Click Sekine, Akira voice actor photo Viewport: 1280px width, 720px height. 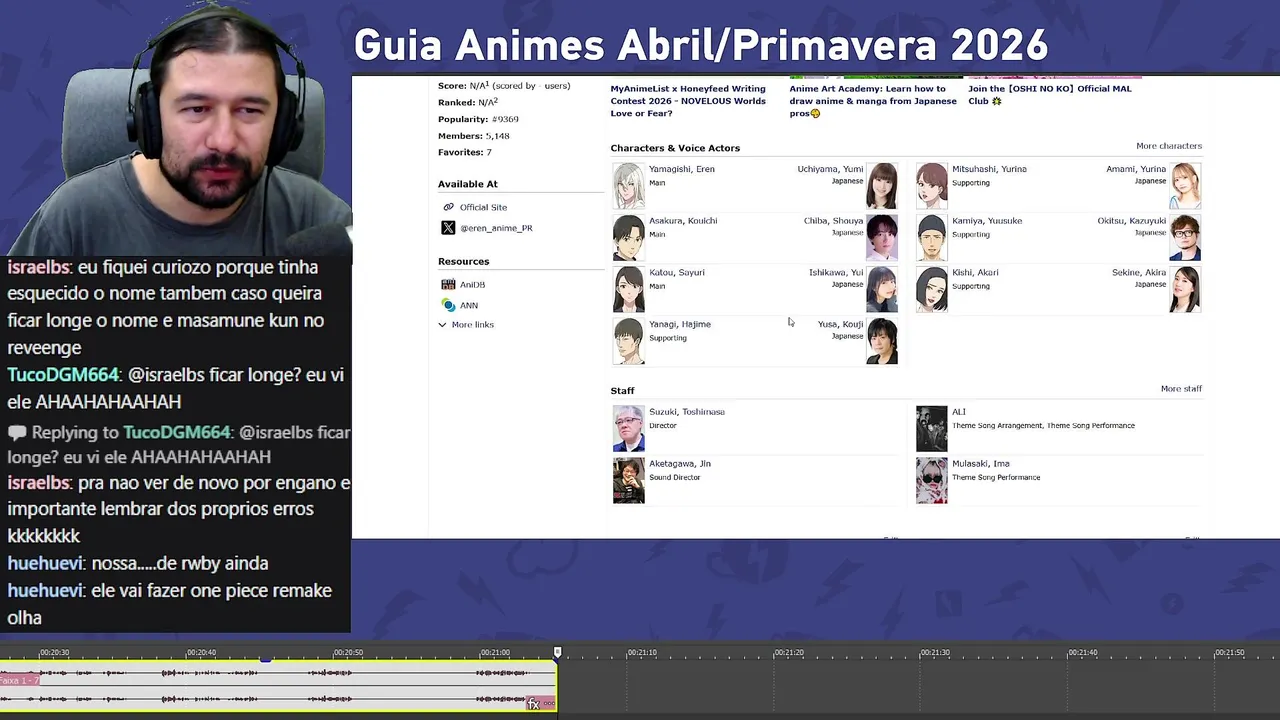[1185, 290]
